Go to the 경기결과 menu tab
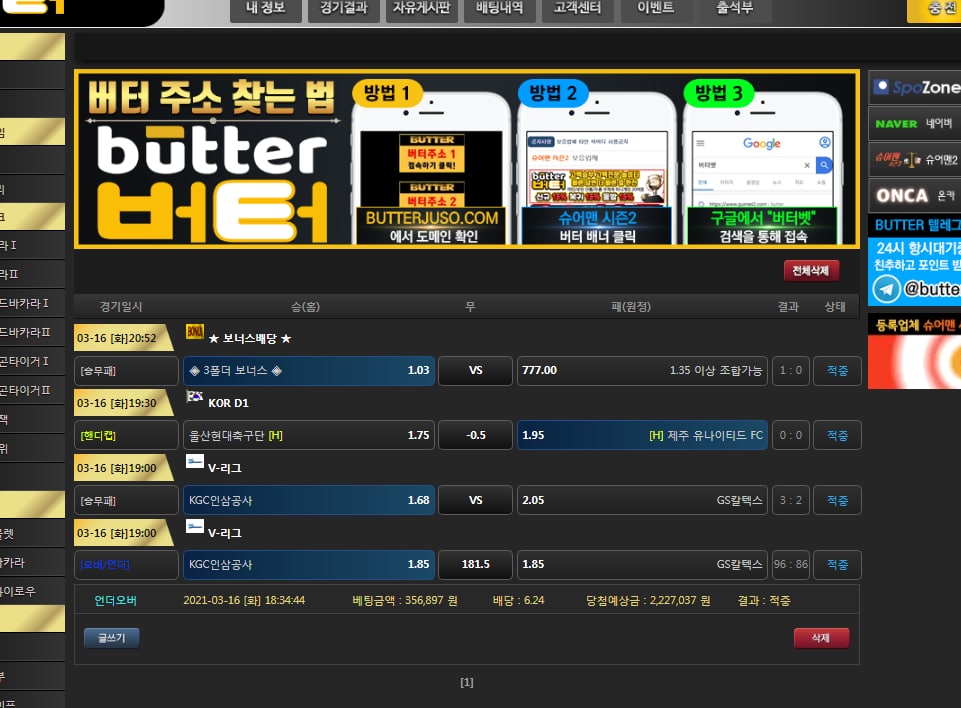 click(344, 9)
